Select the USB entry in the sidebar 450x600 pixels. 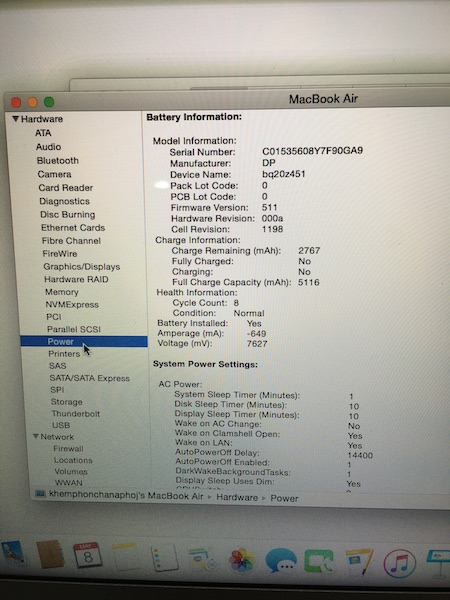tap(61, 425)
